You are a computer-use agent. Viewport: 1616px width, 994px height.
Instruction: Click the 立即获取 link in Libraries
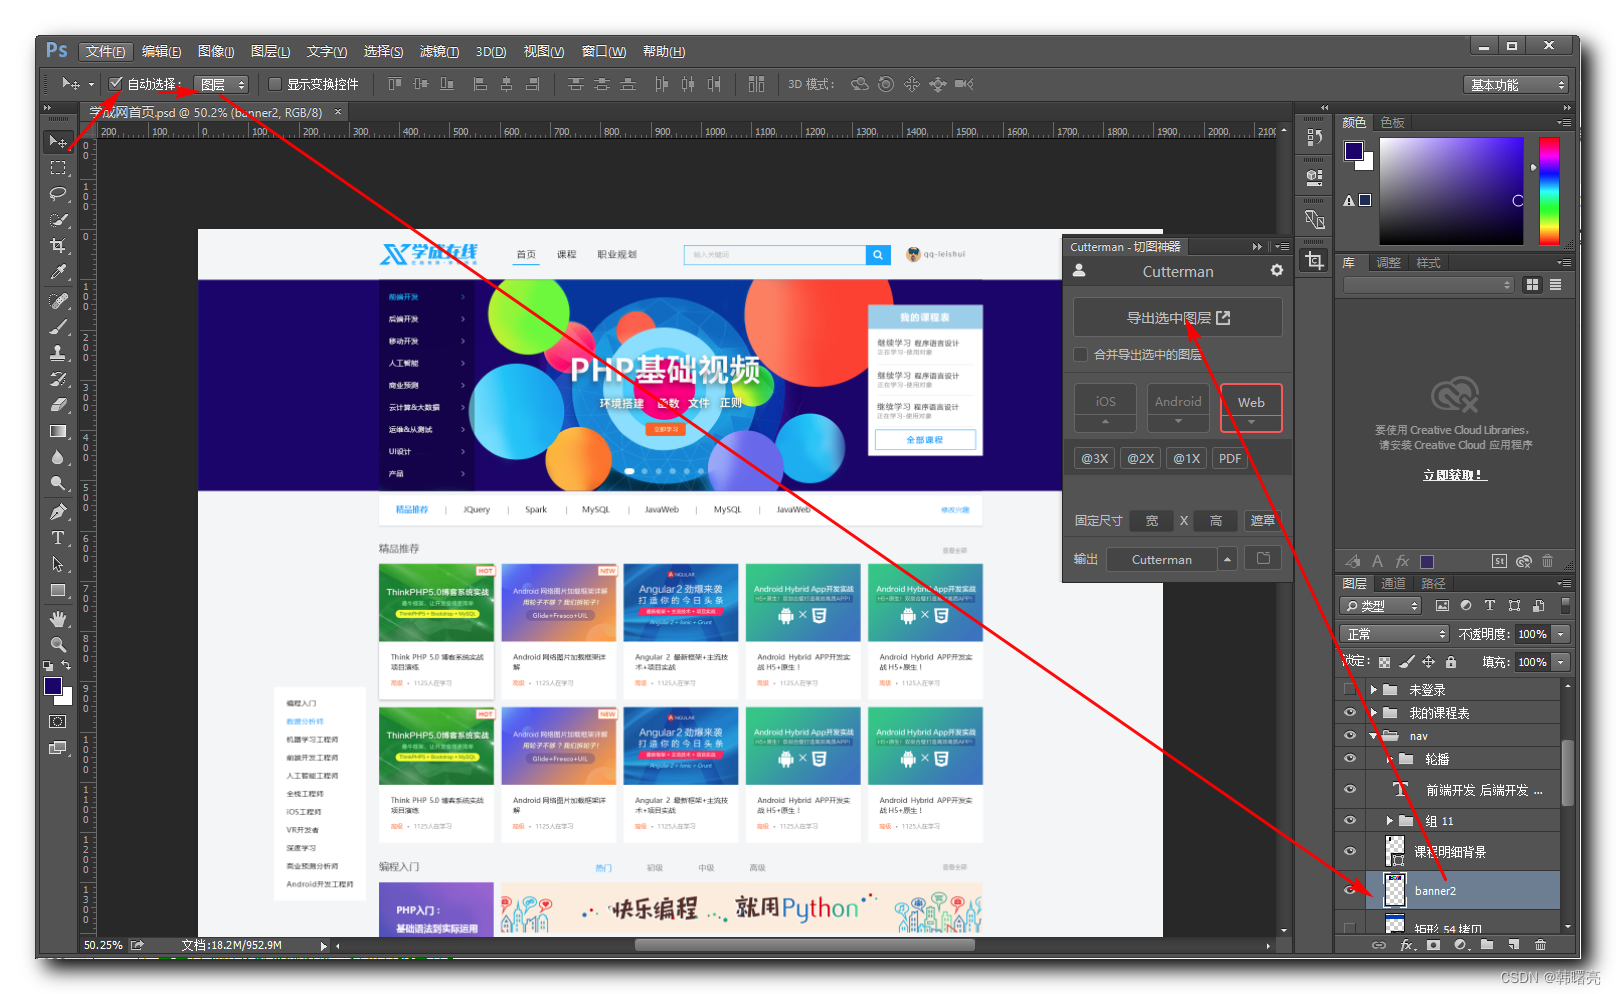tap(1455, 475)
